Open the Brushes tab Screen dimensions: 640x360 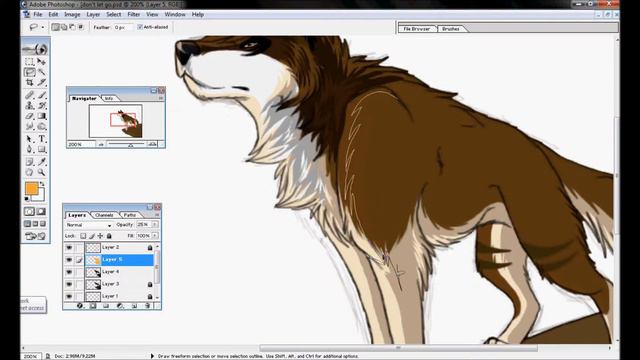[451, 29]
